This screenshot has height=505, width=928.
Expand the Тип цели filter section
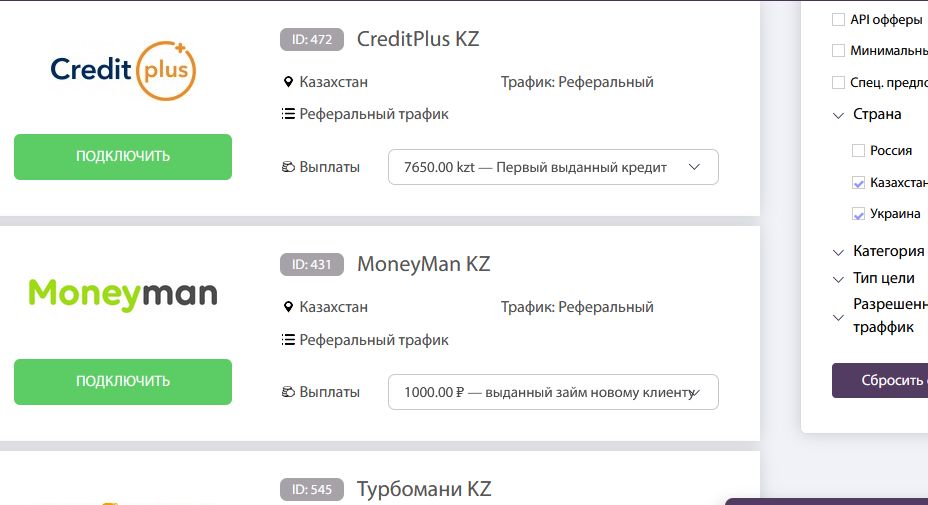coord(838,279)
